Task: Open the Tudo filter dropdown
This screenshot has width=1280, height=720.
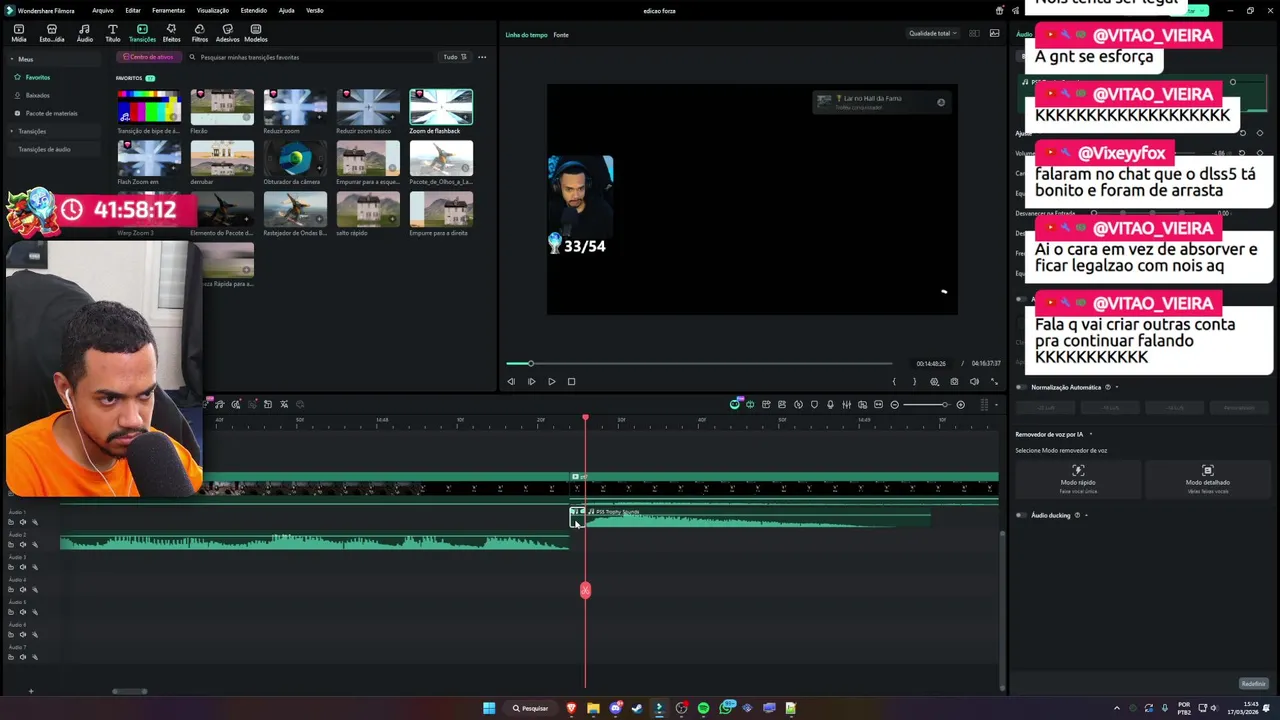Action: click(x=453, y=57)
